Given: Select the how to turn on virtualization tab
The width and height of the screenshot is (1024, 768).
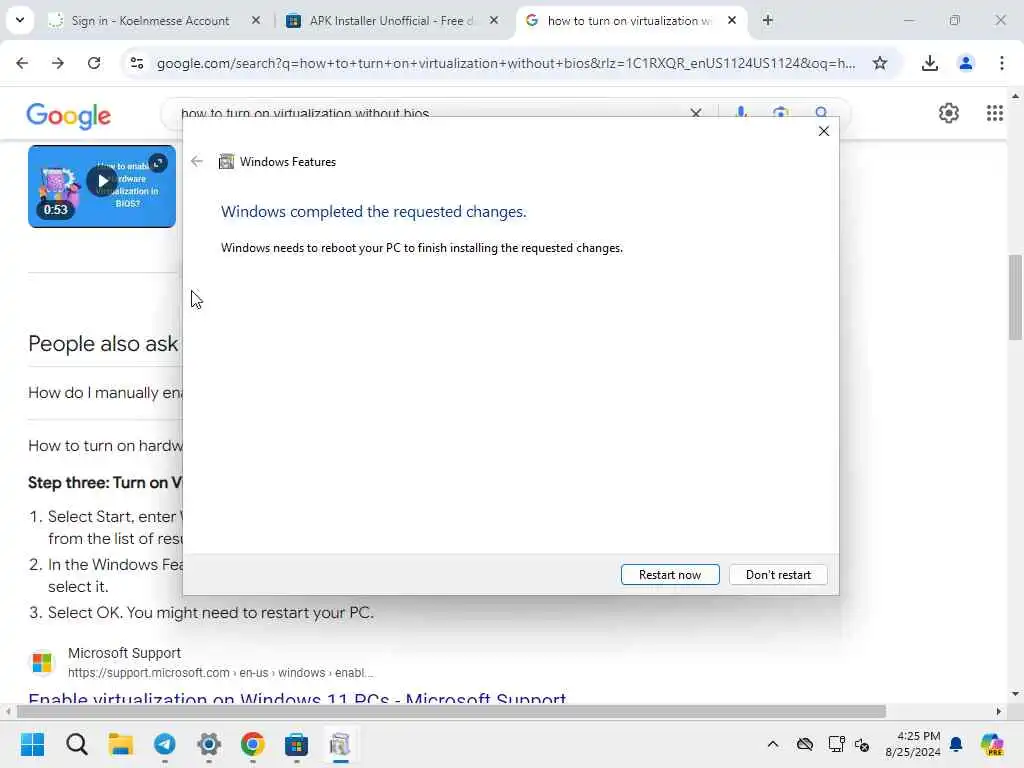Looking at the screenshot, I should (x=628, y=21).
